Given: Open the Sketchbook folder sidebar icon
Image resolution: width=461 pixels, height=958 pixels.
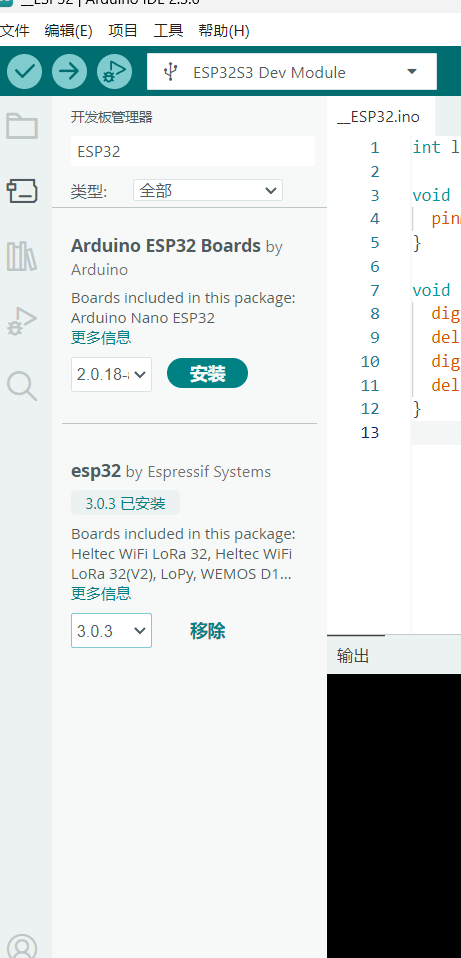Looking at the screenshot, I should point(22,126).
